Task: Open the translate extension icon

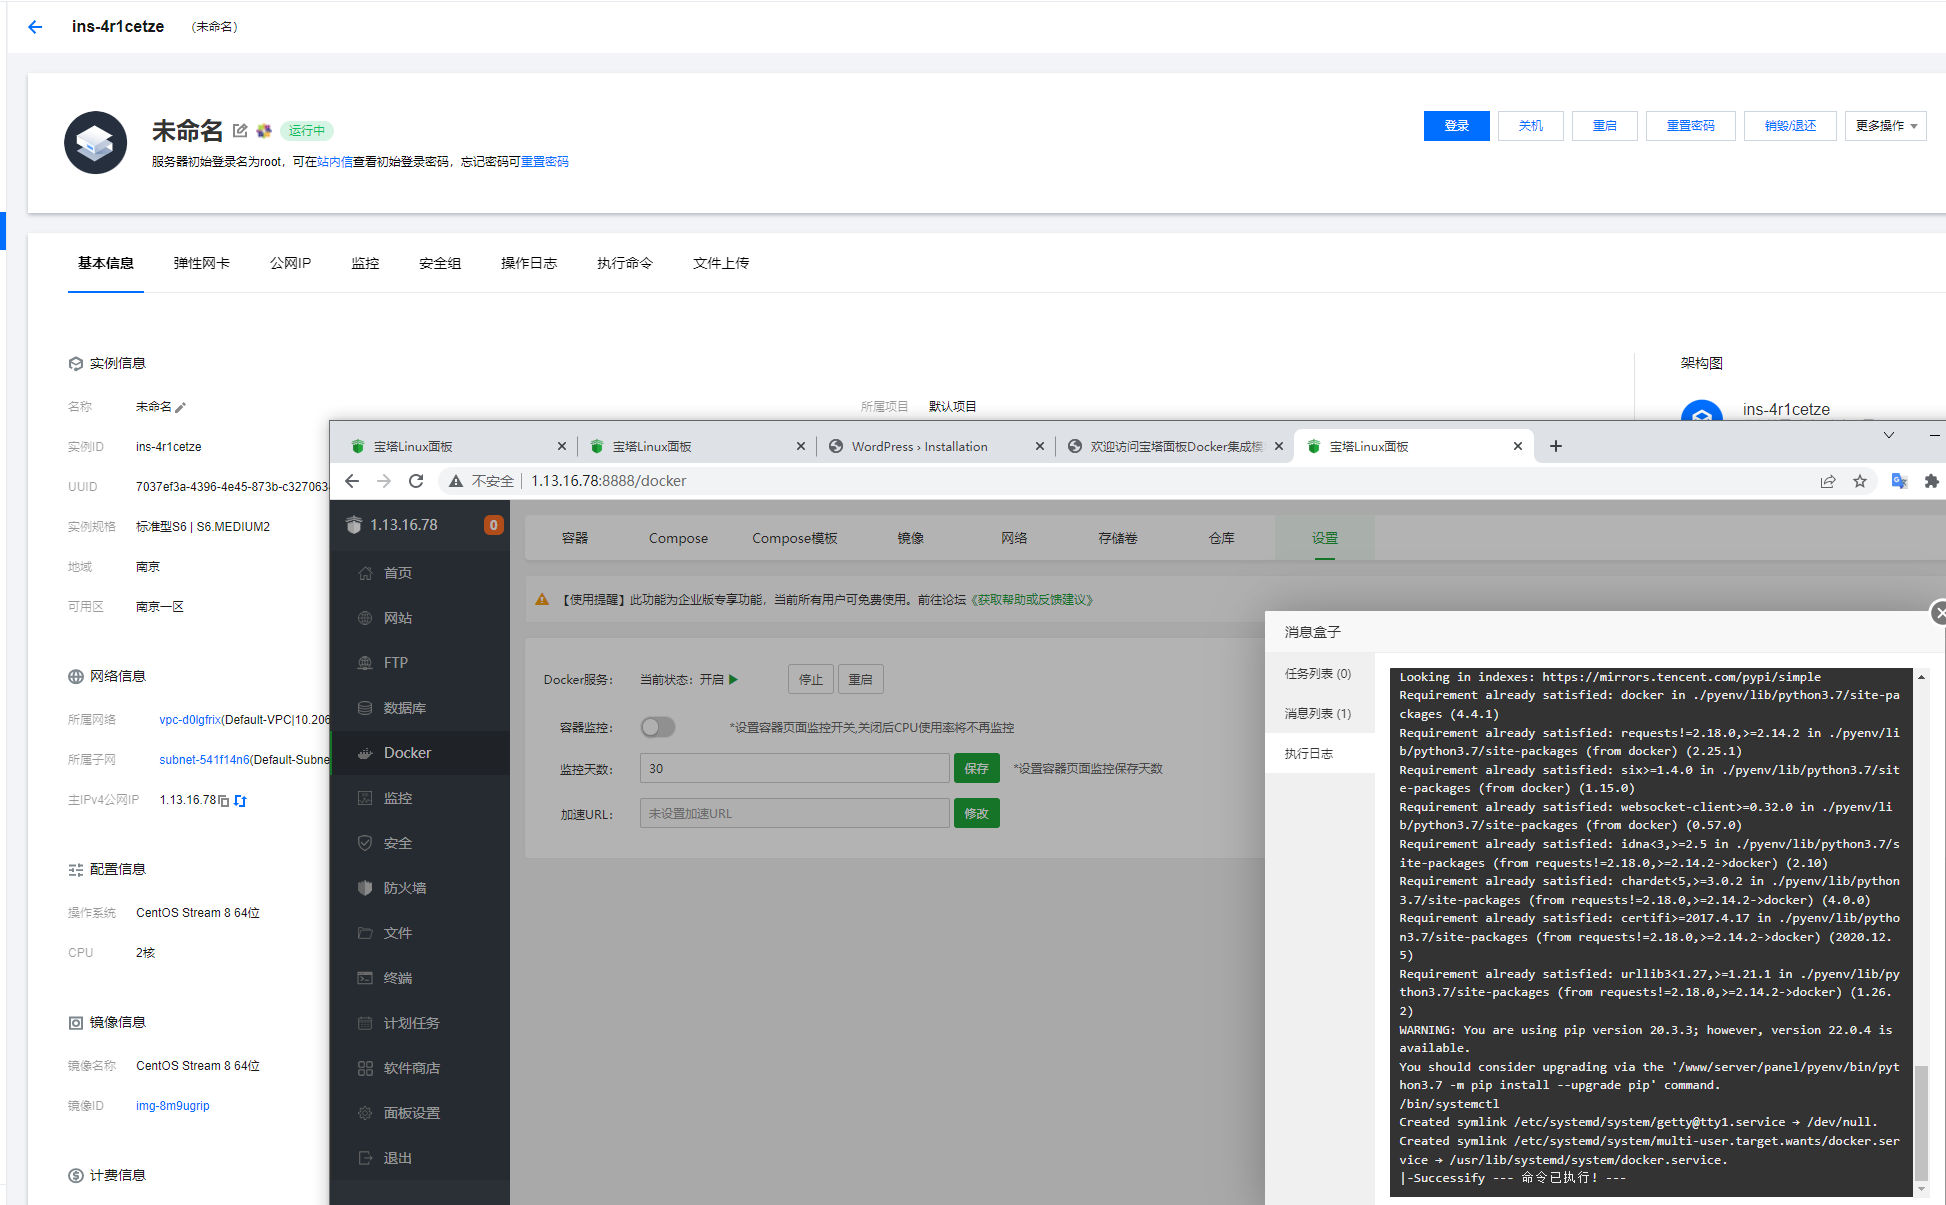Action: click(x=1899, y=481)
